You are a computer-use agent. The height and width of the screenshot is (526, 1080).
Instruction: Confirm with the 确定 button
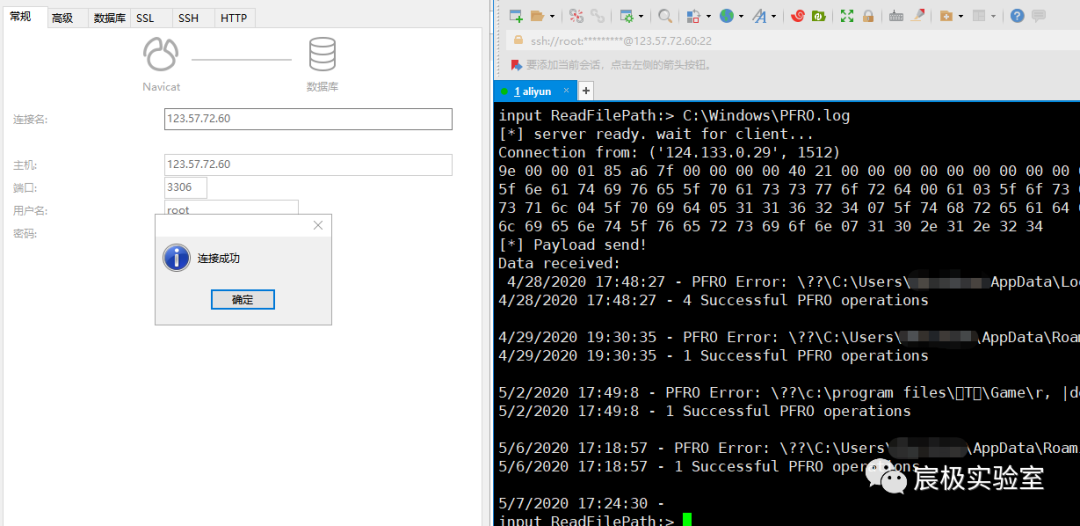(242, 299)
